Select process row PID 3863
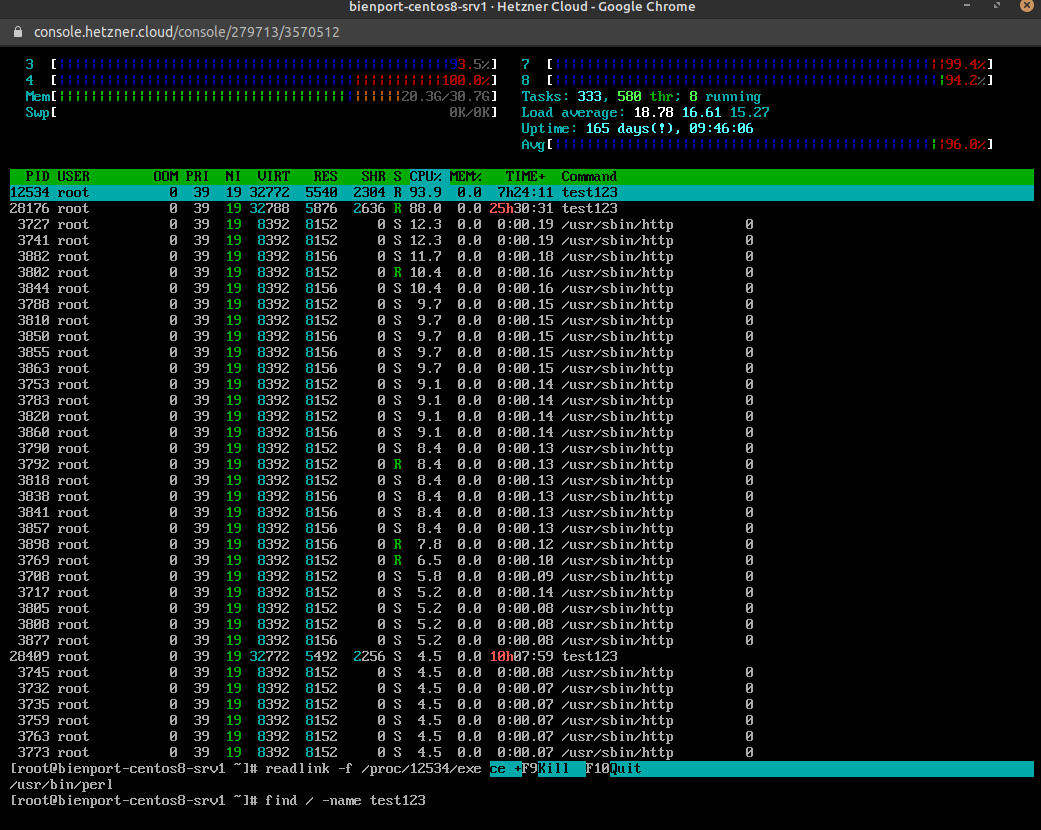The height and width of the screenshot is (830, 1041). (x=521, y=369)
